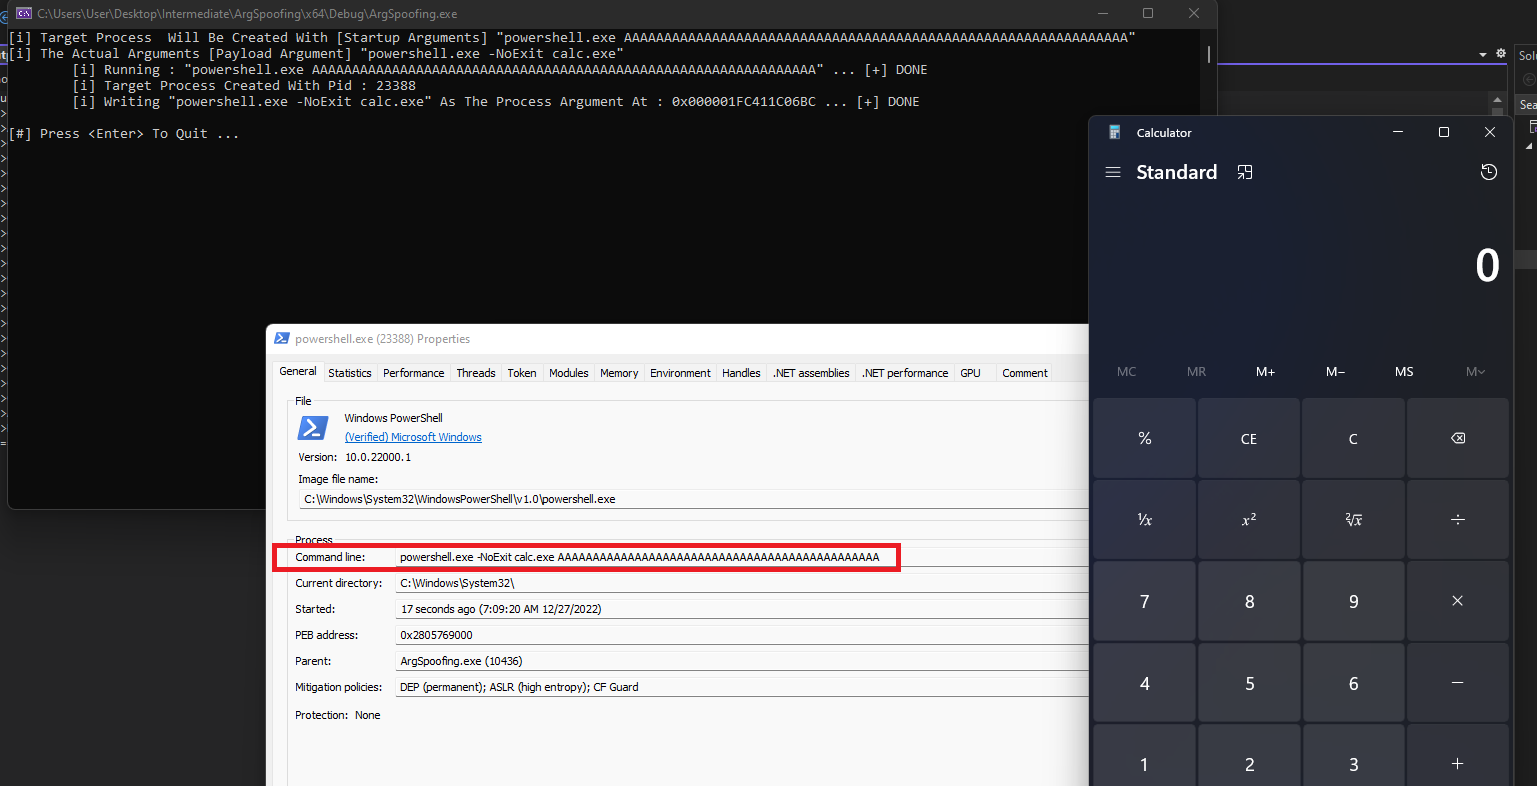Click the percent key in Calculator
This screenshot has height=786, width=1537.
[1145, 438]
